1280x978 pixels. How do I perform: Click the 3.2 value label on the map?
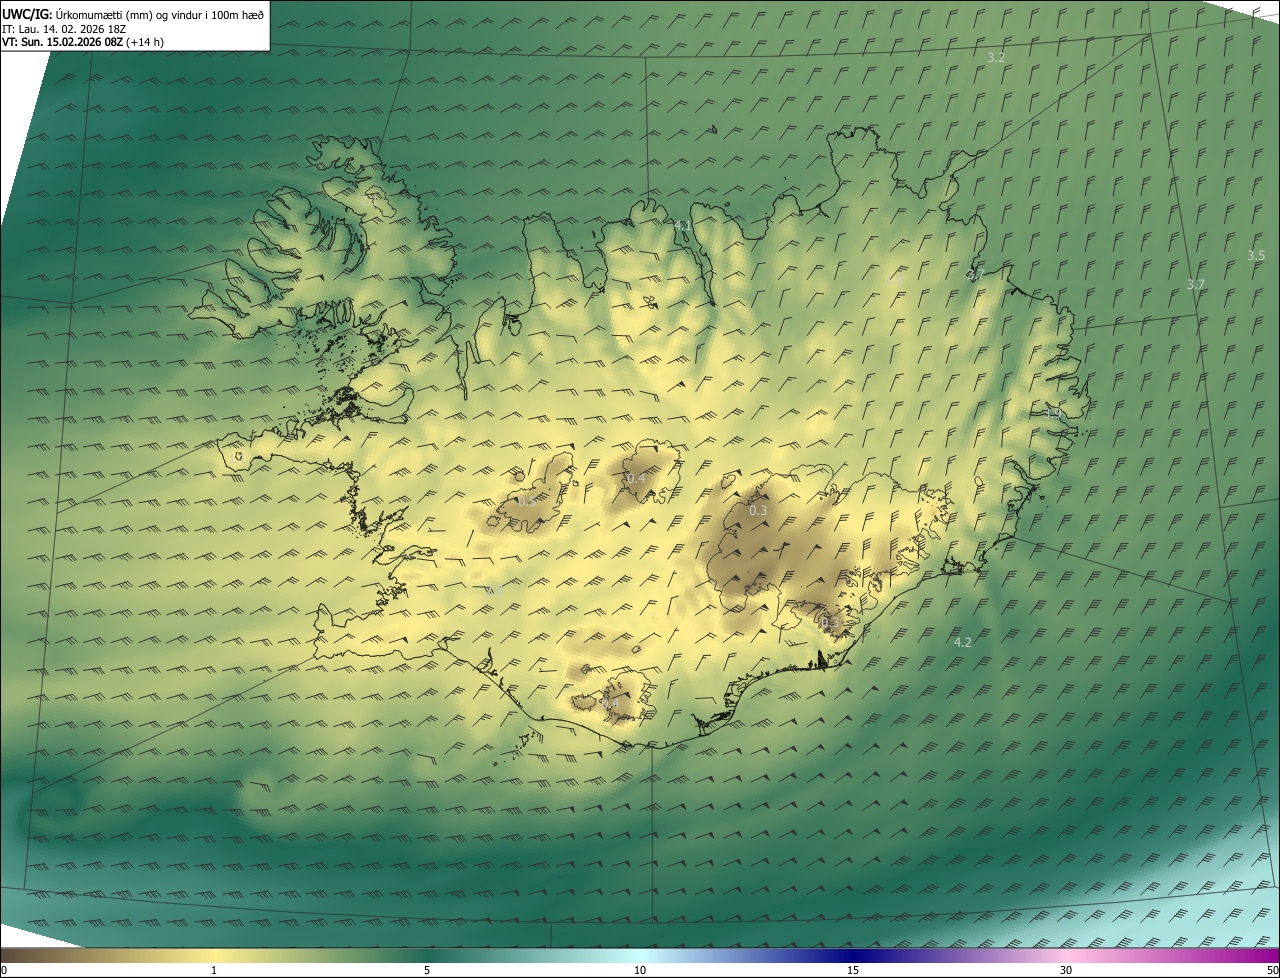tap(996, 58)
